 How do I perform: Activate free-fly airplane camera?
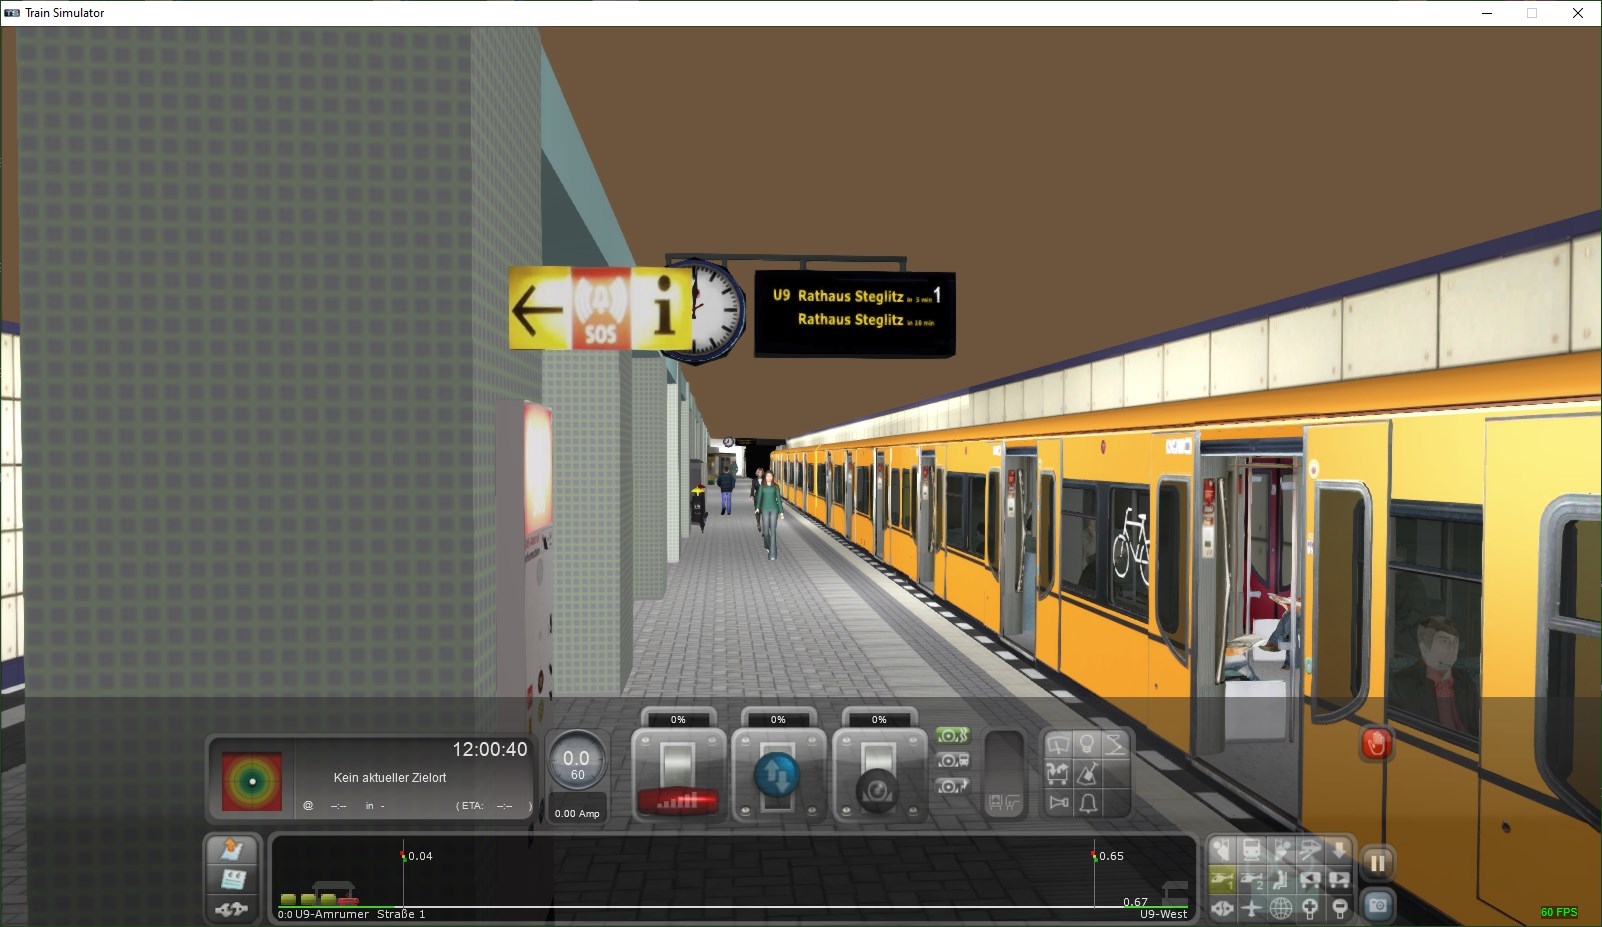coord(1251,908)
